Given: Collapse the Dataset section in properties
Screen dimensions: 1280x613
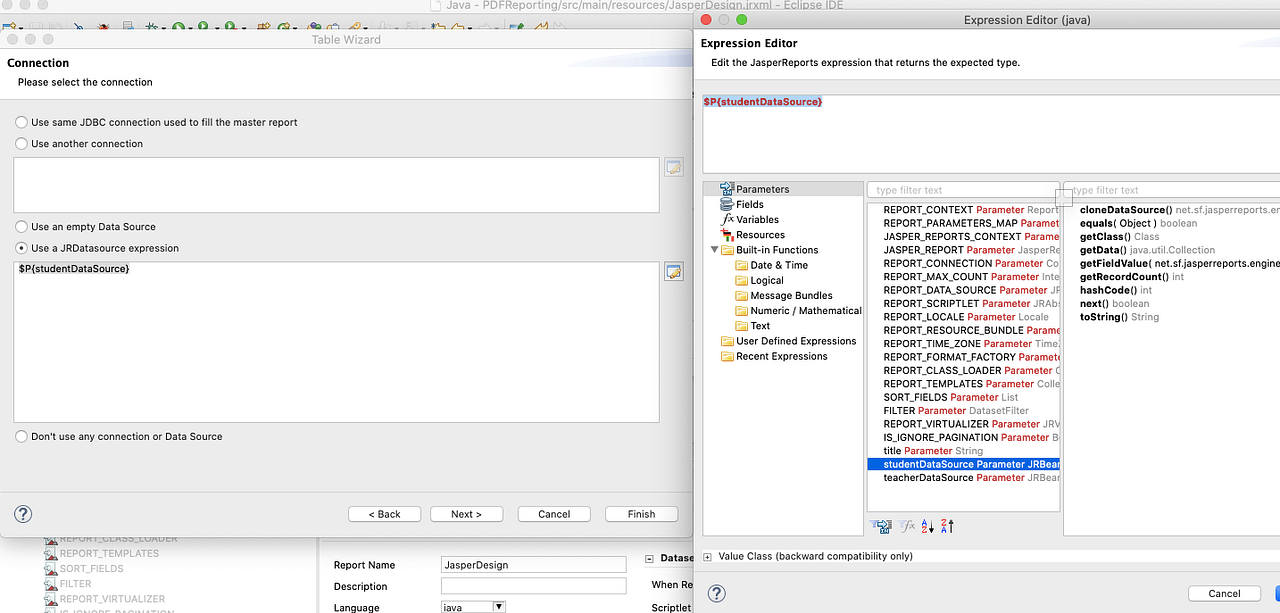Looking at the screenshot, I should 650,560.
